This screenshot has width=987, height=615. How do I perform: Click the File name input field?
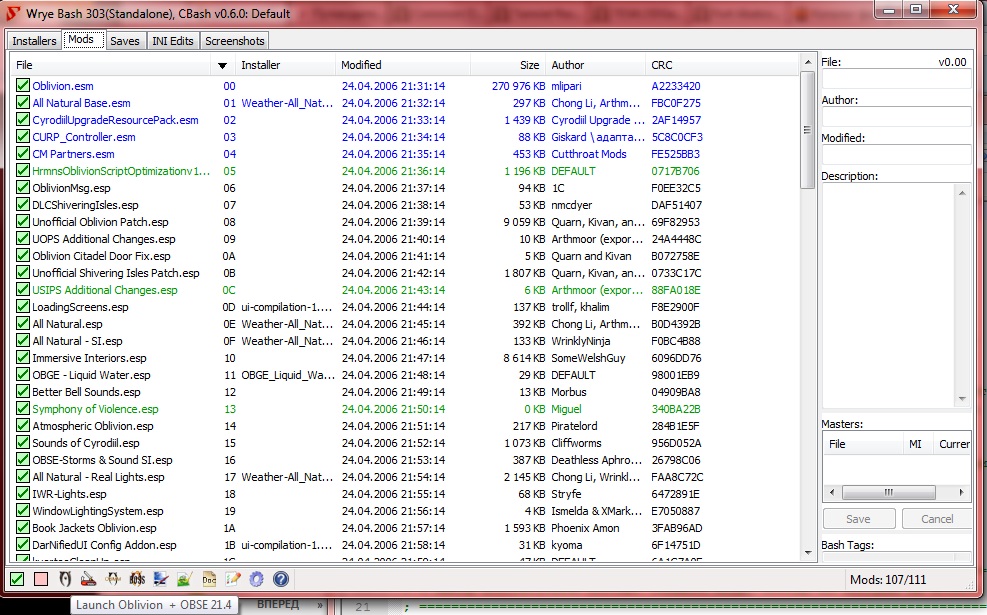896,79
